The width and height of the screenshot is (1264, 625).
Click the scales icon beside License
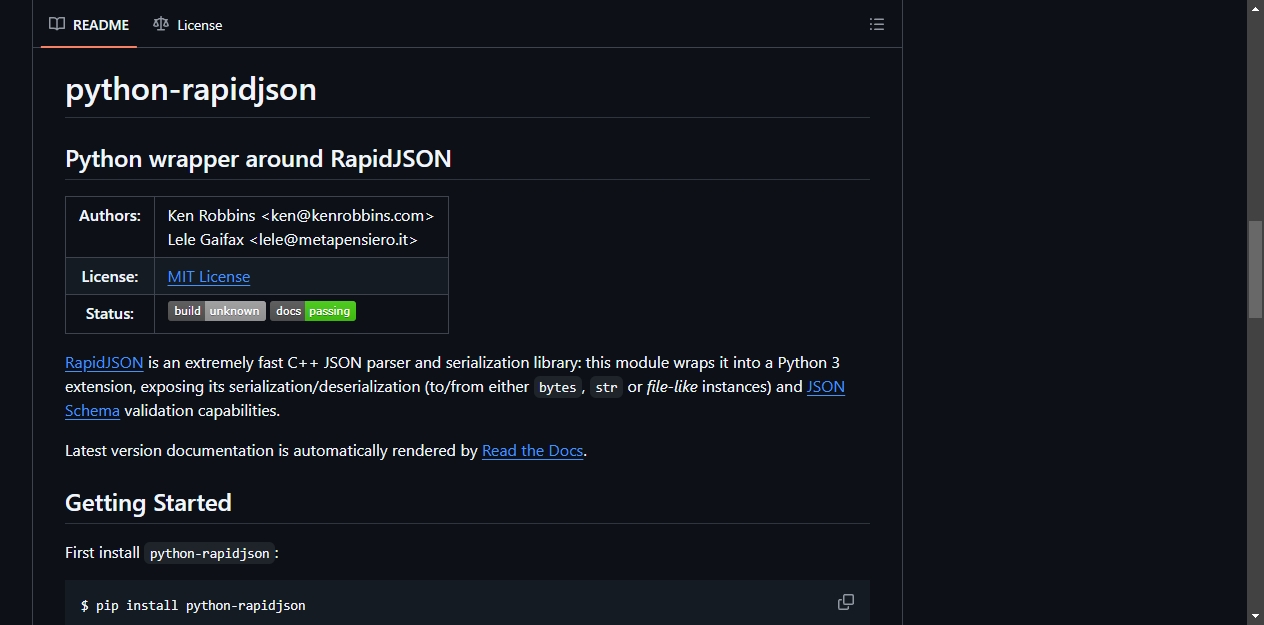point(161,24)
